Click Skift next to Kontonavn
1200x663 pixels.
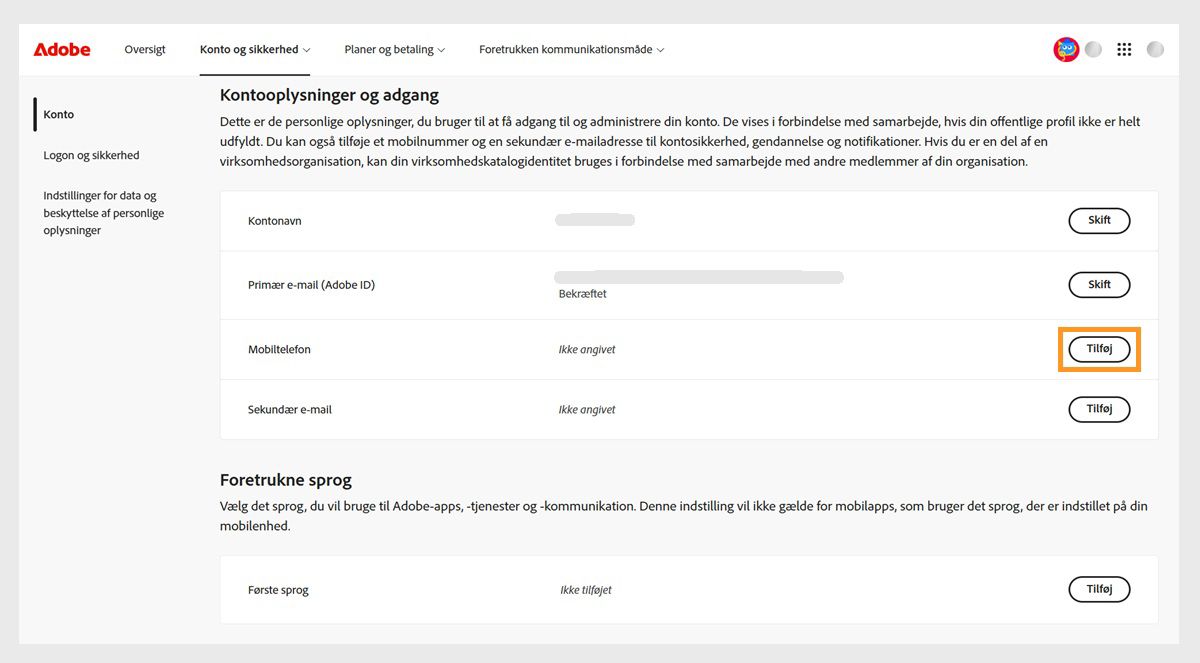tap(1099, 220)
